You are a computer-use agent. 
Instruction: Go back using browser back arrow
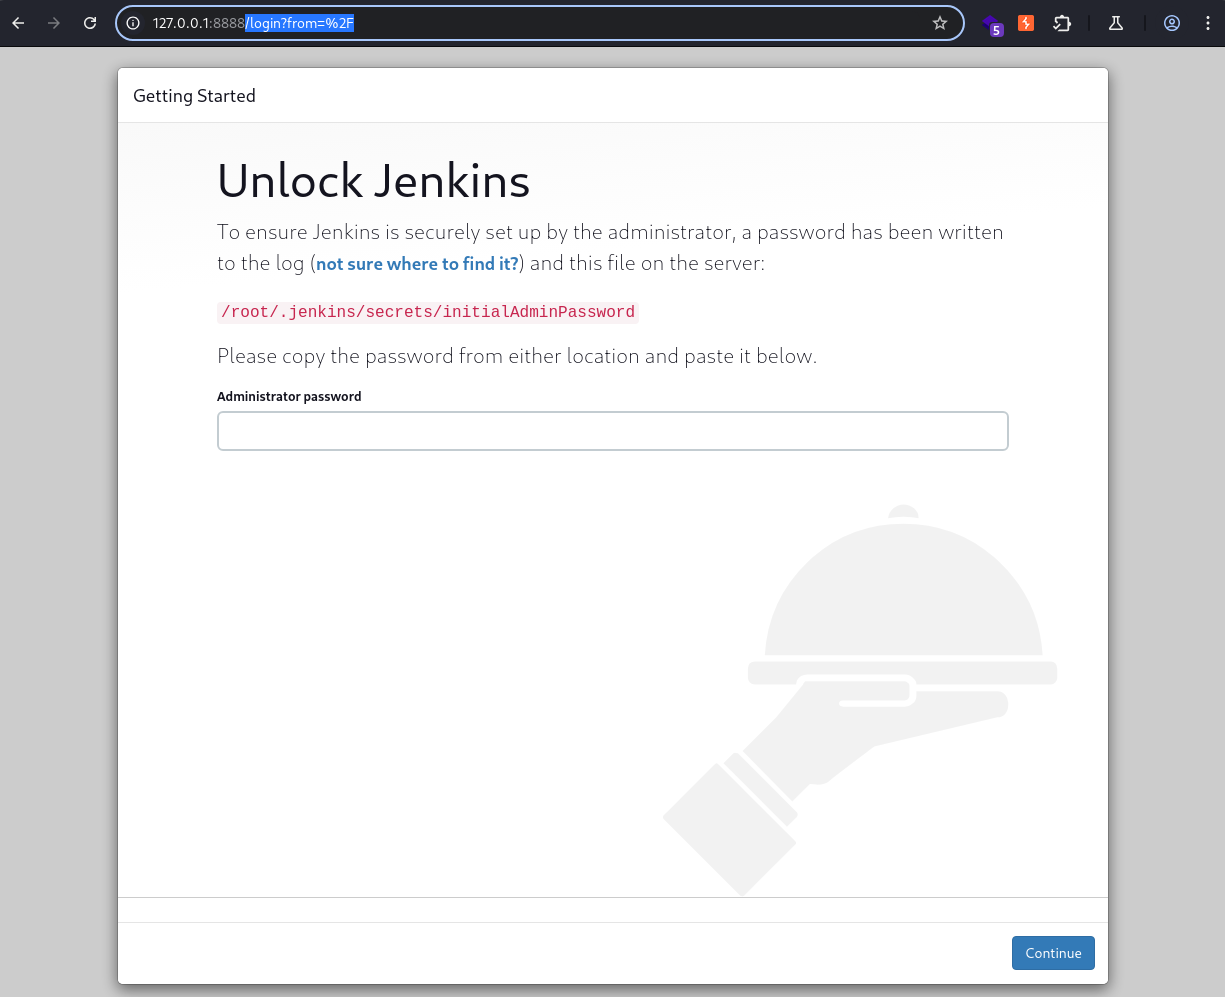(18, 23)
